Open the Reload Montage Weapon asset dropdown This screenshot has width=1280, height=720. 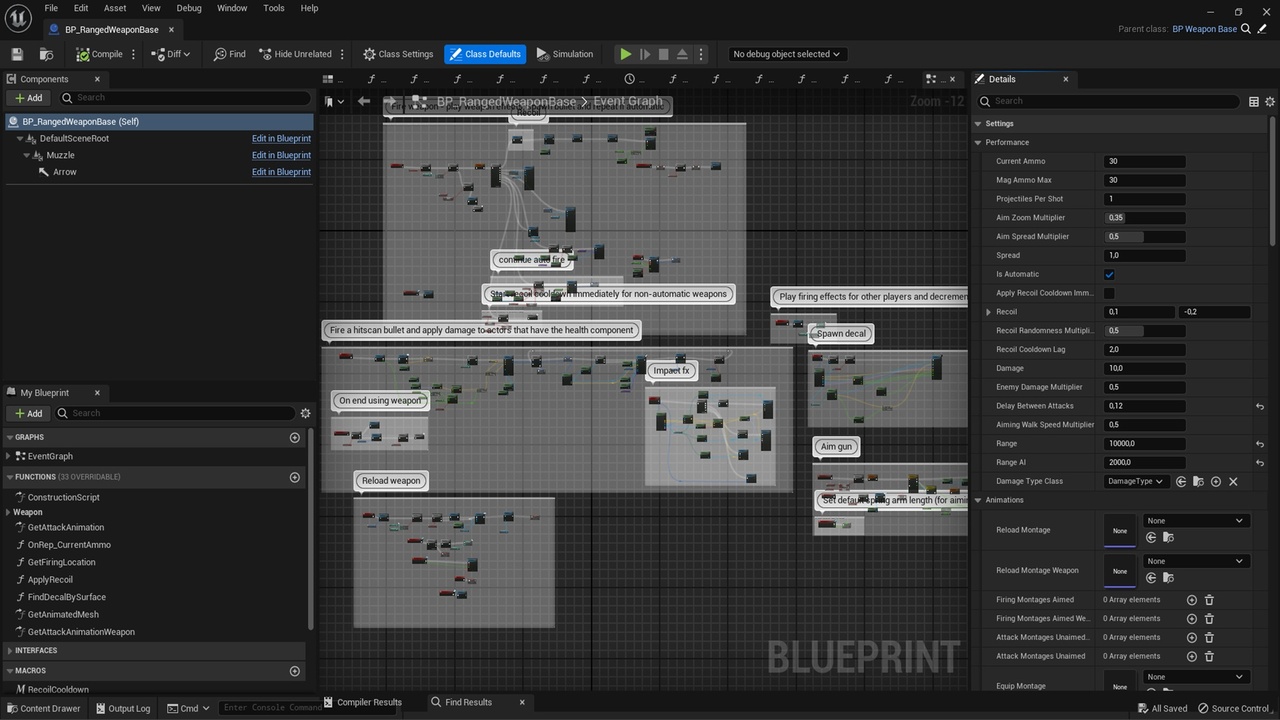tap(1195, 561)
